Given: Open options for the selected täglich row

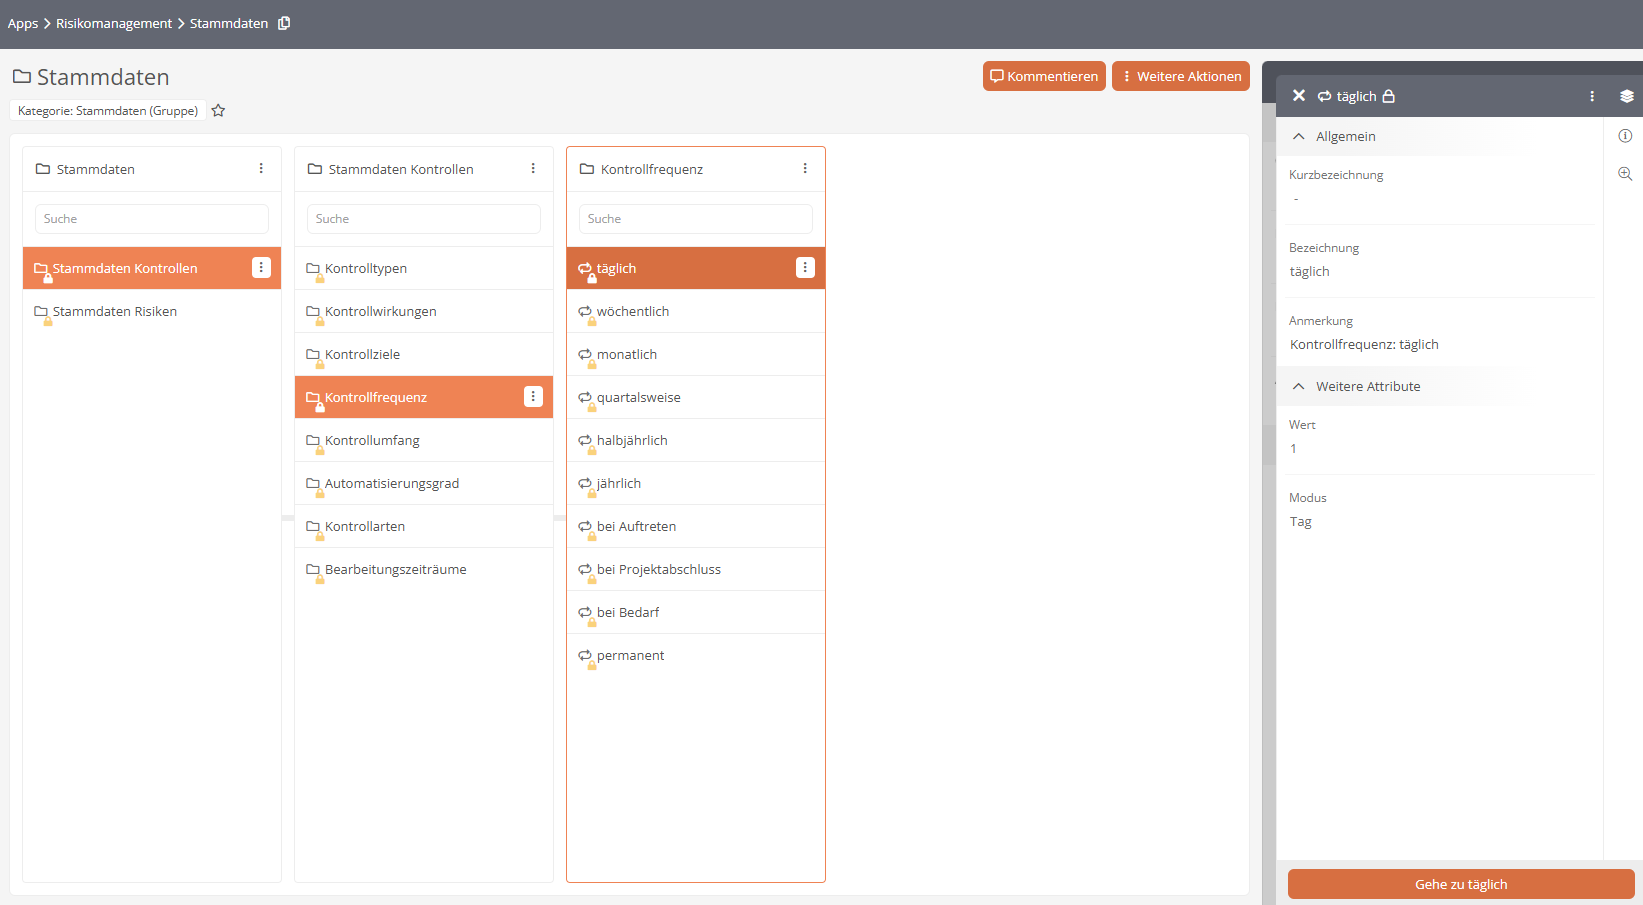Looking at the screenshot, I should pyautogui.click(x=805, y=268).
